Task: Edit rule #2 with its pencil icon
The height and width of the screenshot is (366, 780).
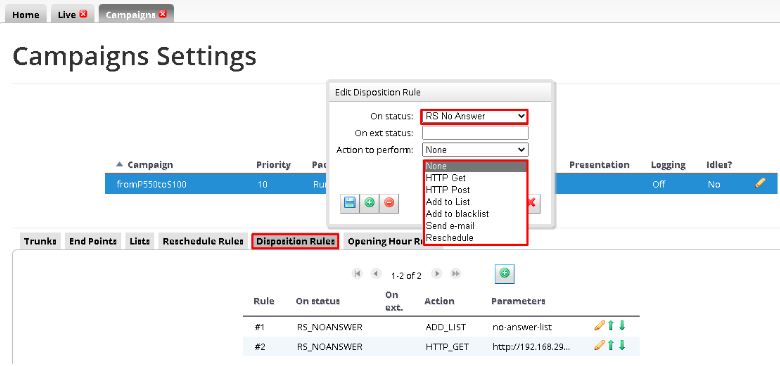Action: 599,345
